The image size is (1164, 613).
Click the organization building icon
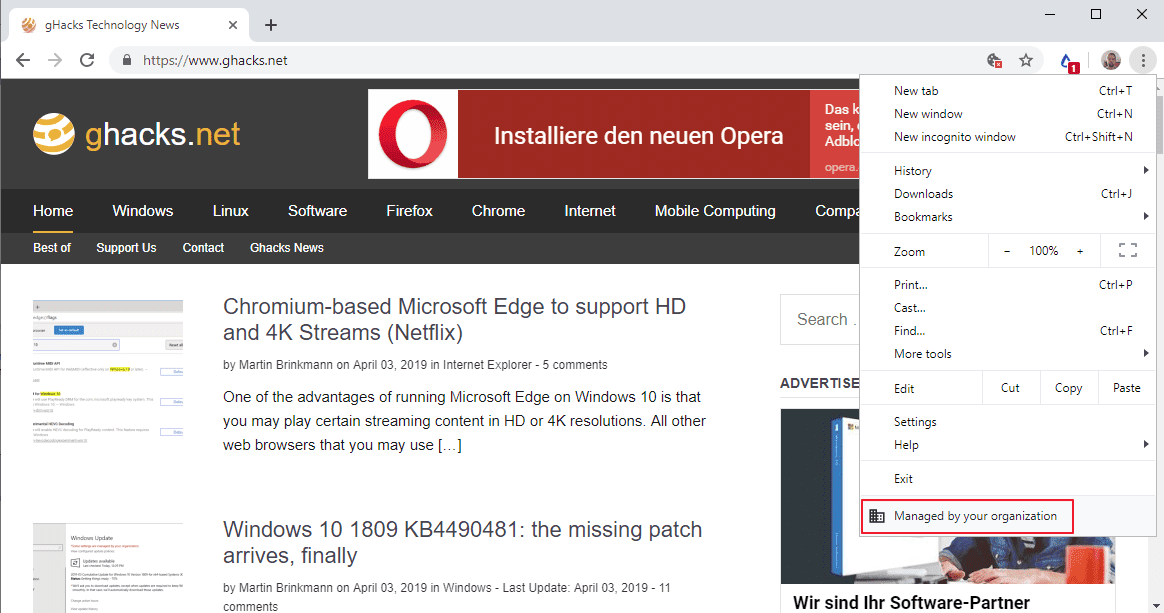(877, 516)
